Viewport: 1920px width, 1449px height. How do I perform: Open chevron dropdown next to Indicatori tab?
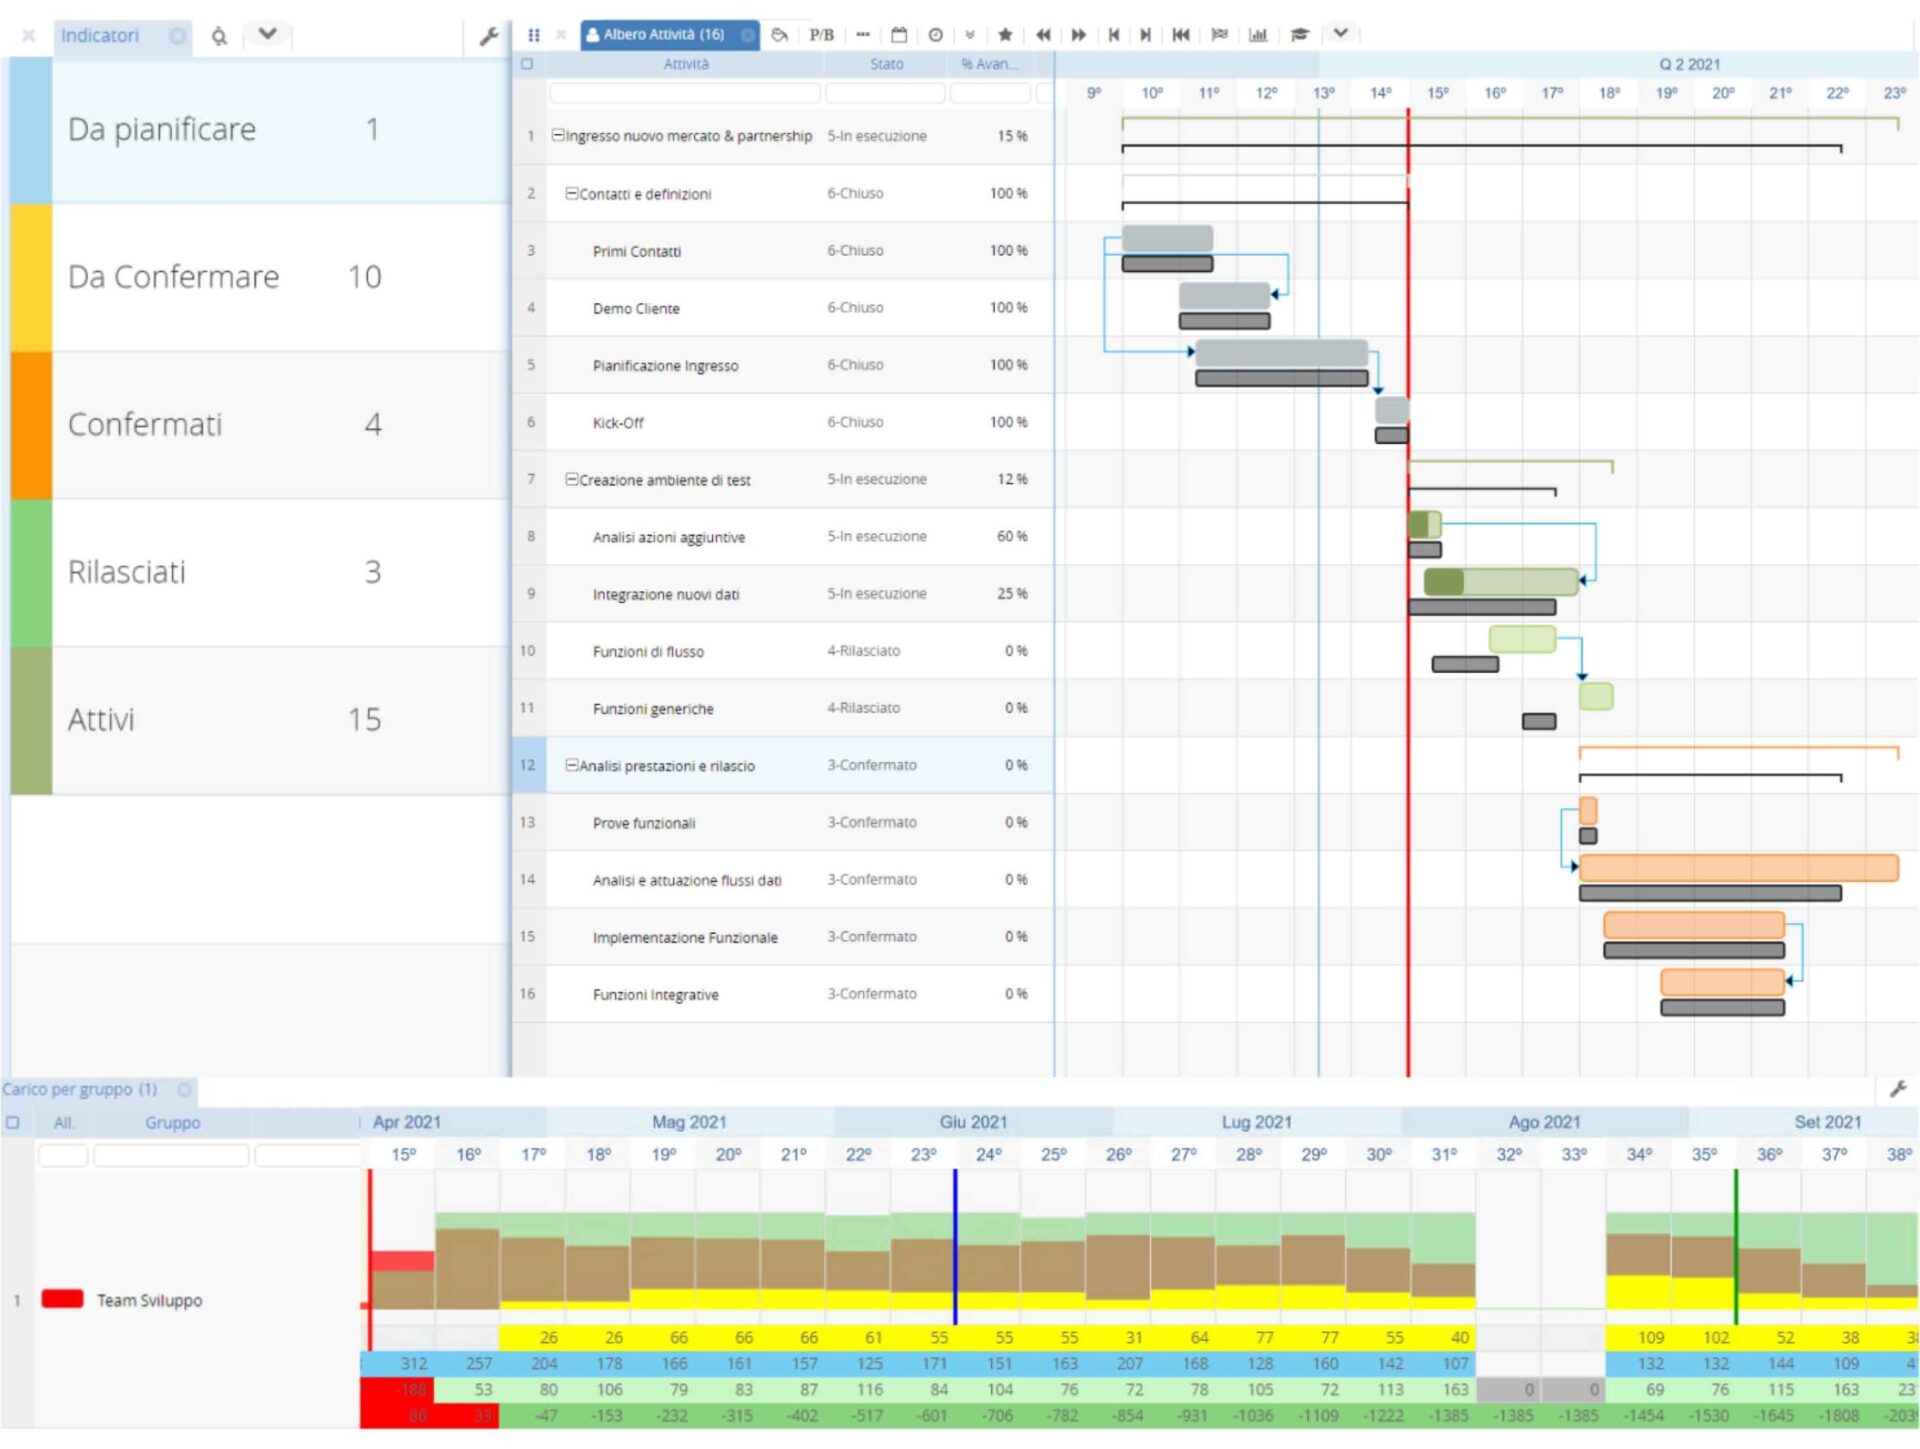click(x=267, y=35)
